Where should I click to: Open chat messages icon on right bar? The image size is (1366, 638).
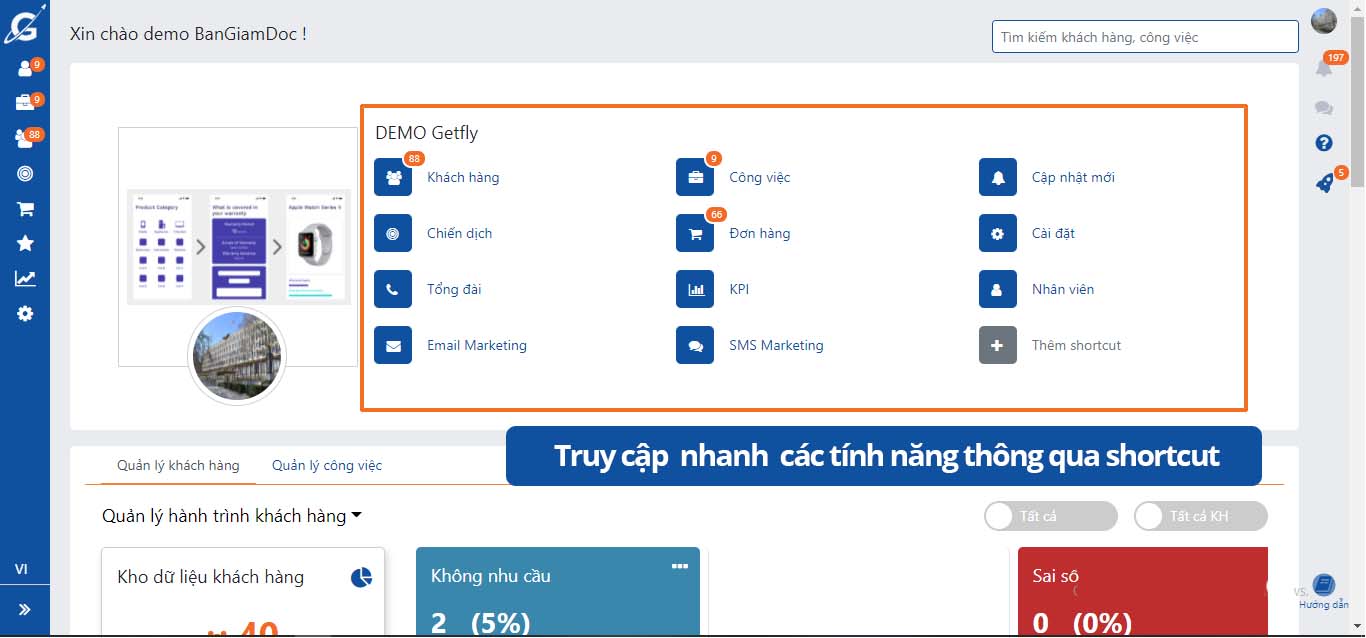pos(1324,108)
